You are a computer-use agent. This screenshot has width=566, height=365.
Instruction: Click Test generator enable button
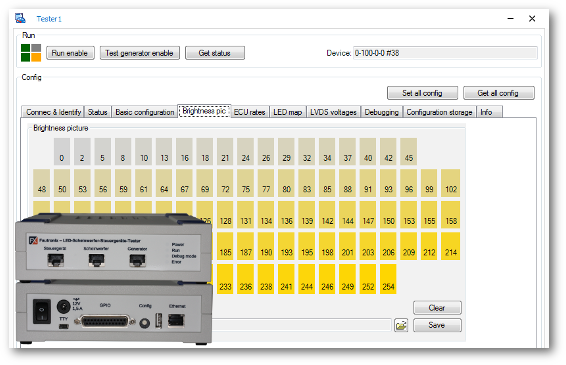139,53
